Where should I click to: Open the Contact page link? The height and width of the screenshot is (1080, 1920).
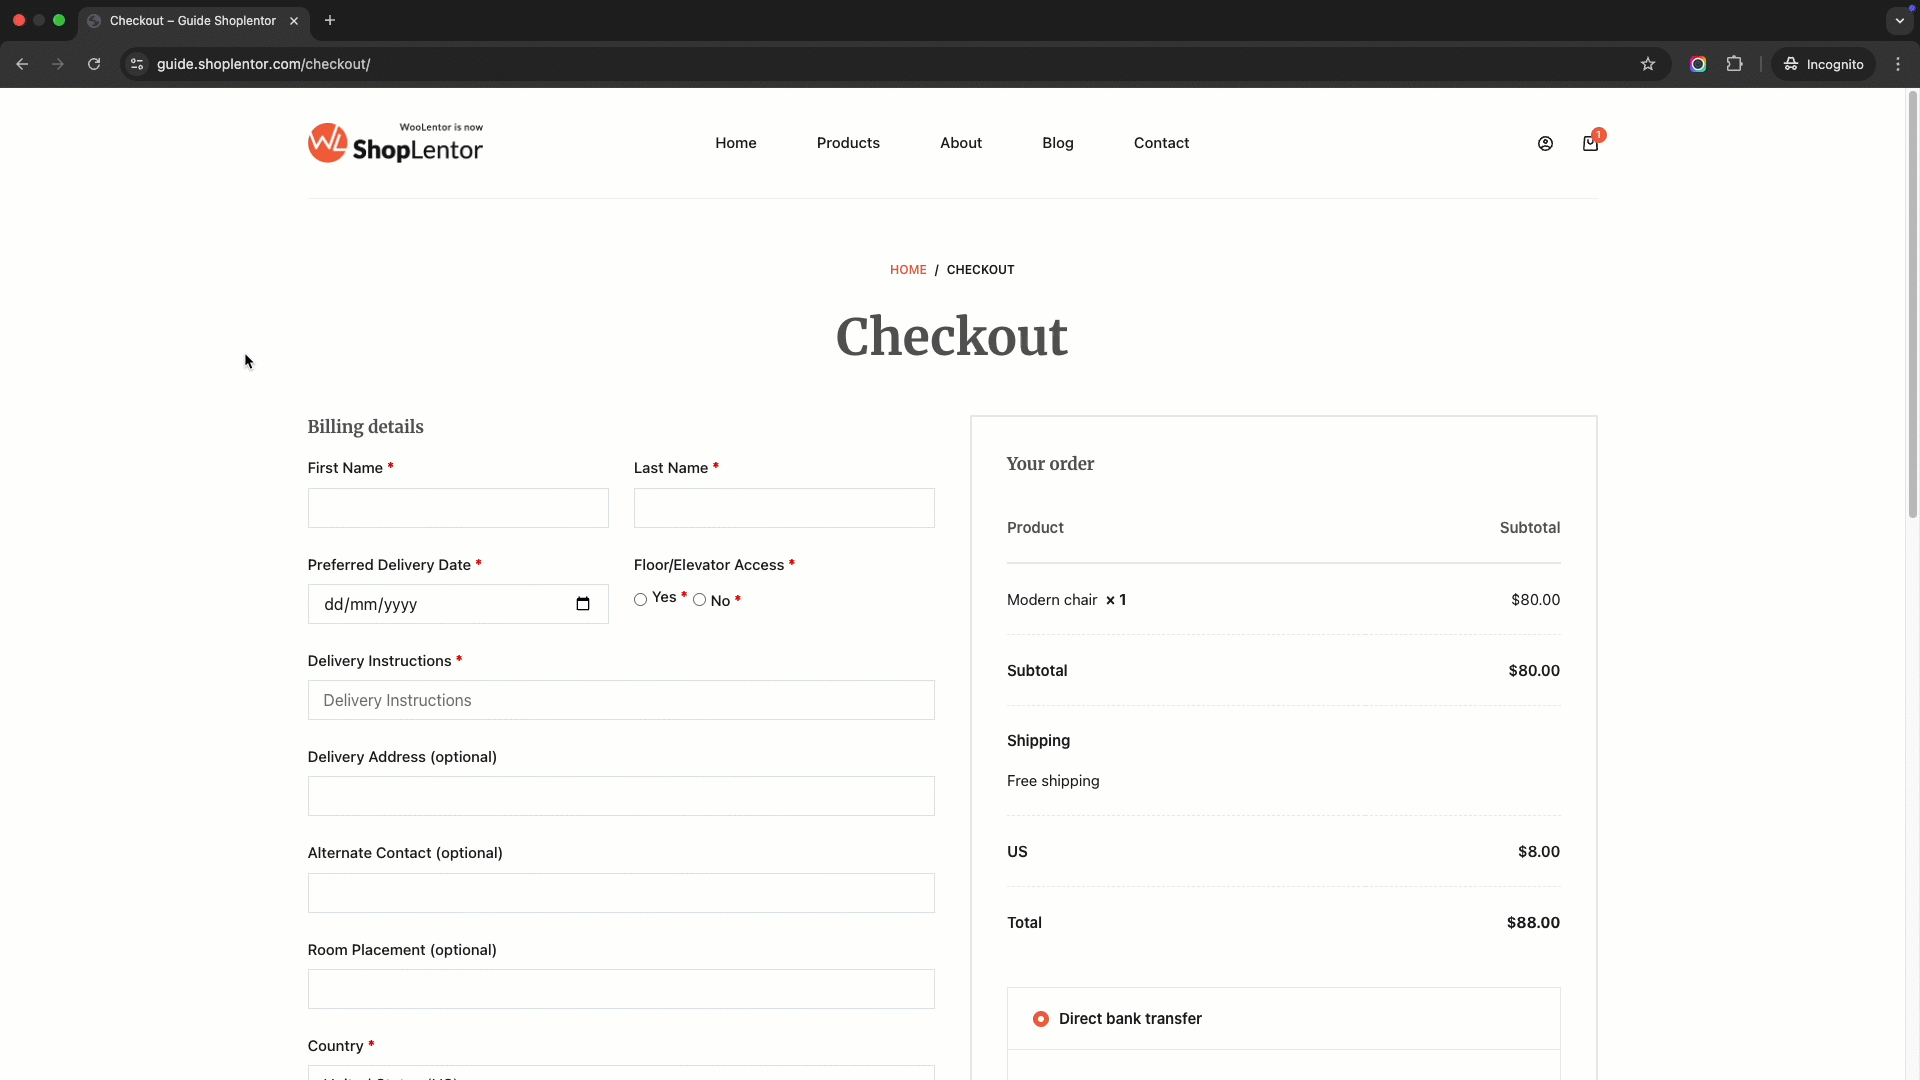(x=1161, y=143)
